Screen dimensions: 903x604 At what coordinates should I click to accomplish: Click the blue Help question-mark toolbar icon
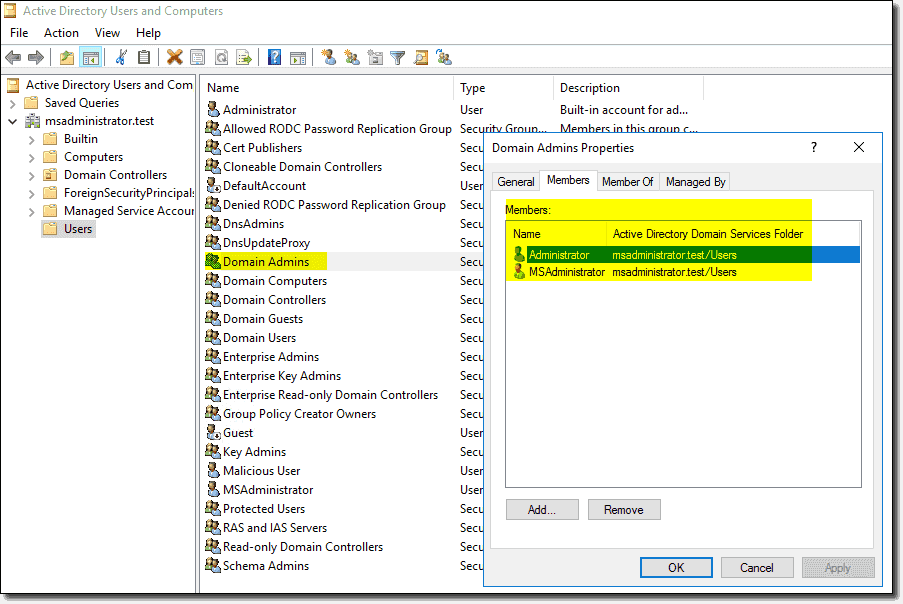coord(274,58)
